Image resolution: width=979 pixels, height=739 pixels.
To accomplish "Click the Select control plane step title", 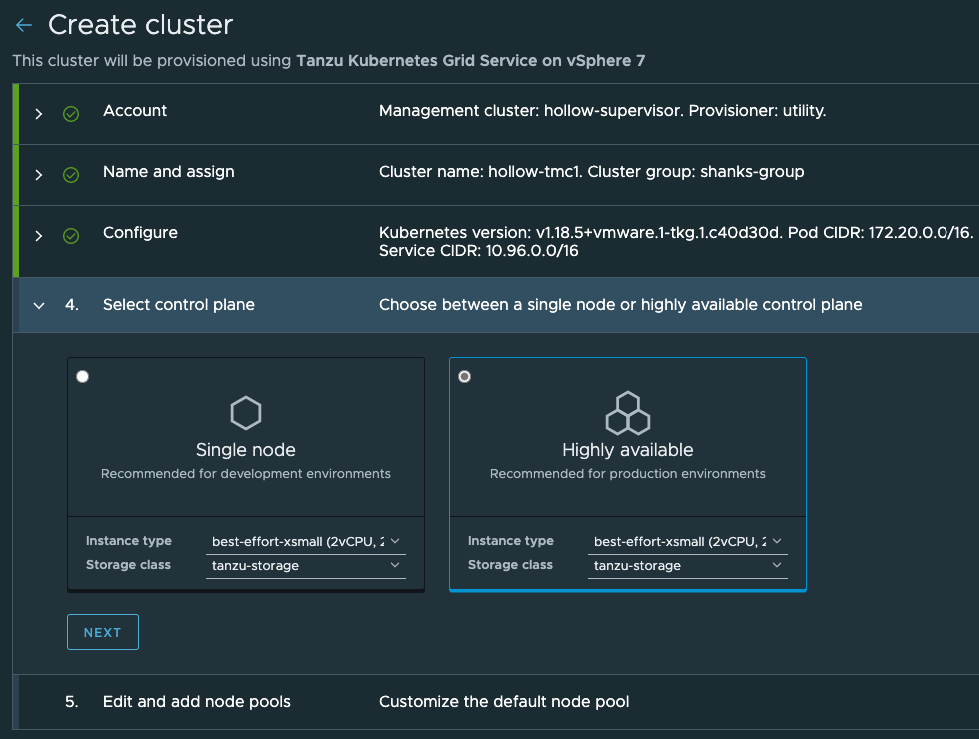I will 178,305.
